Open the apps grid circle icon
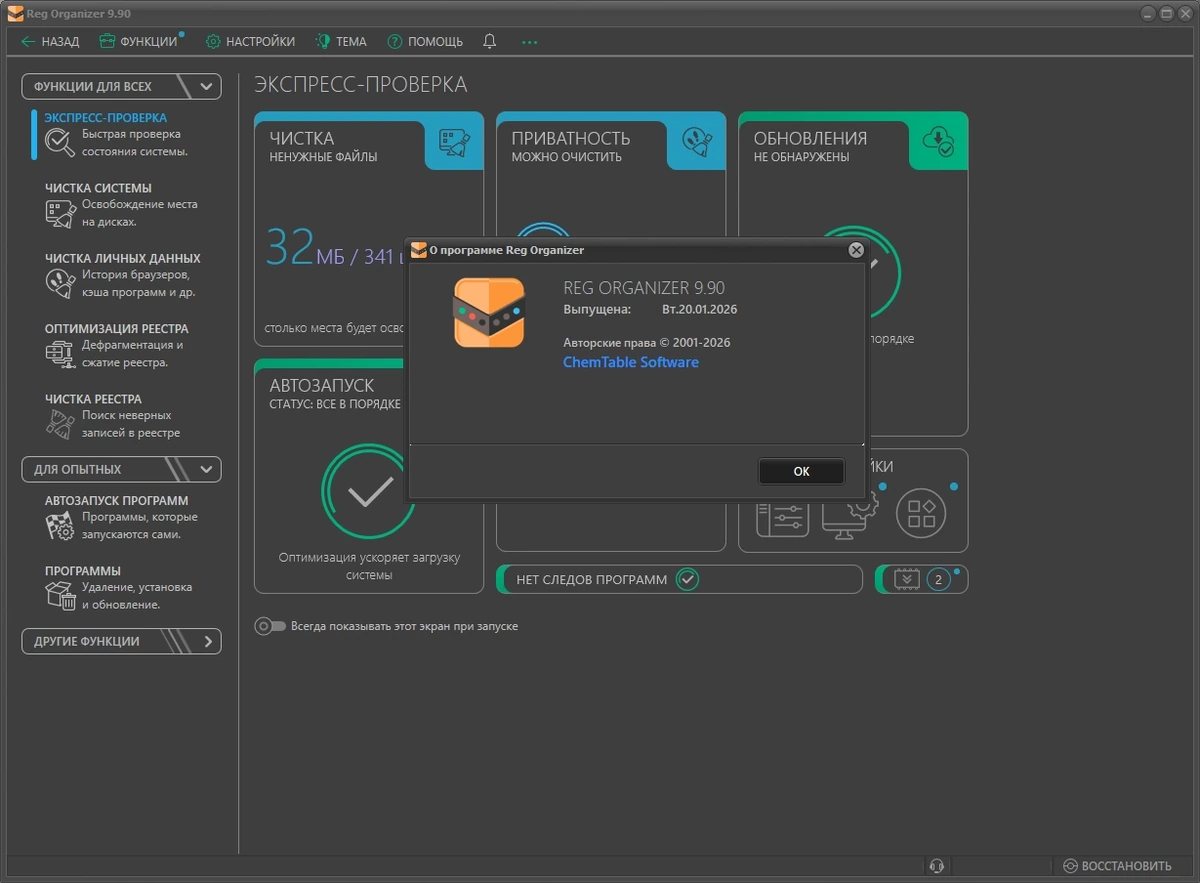 point(921,513)
